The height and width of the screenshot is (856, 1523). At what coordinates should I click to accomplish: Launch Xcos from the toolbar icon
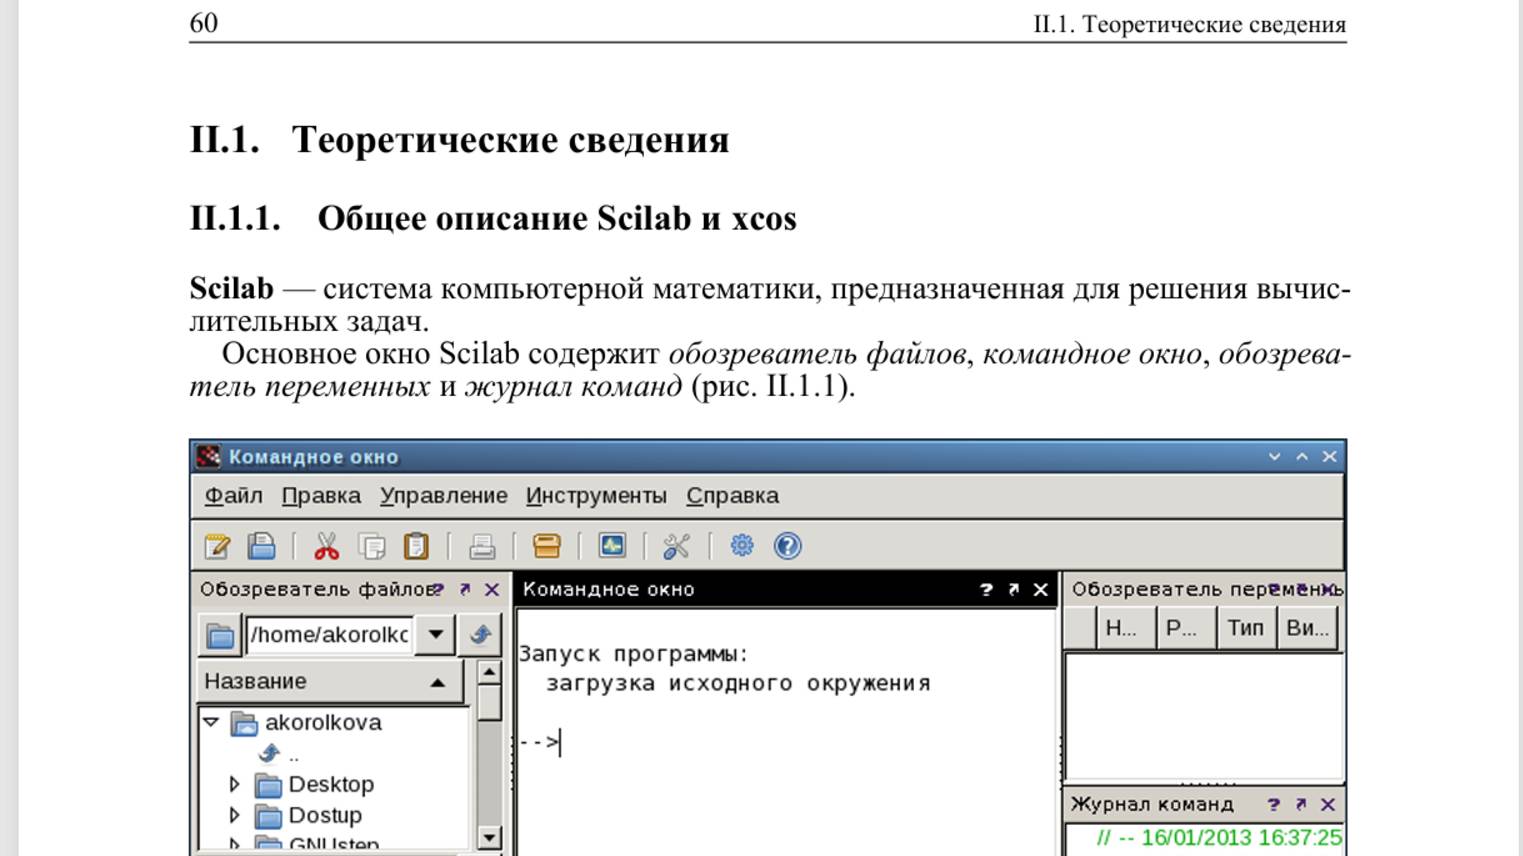tap(612, 546)
